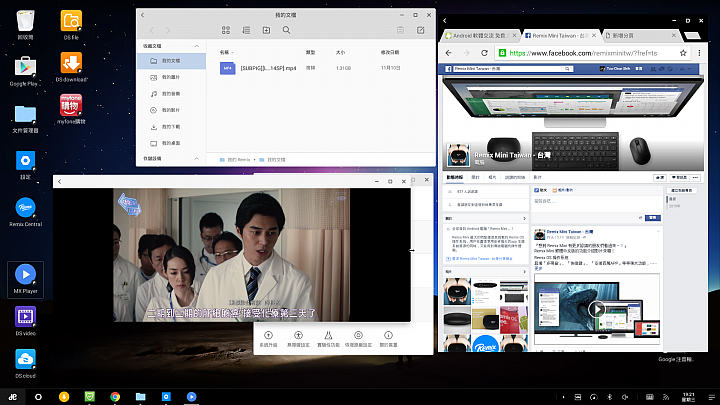Viewport: 720px width, 405px height.
Task: Click the about device info option in settings
Action: coord(388,339)
